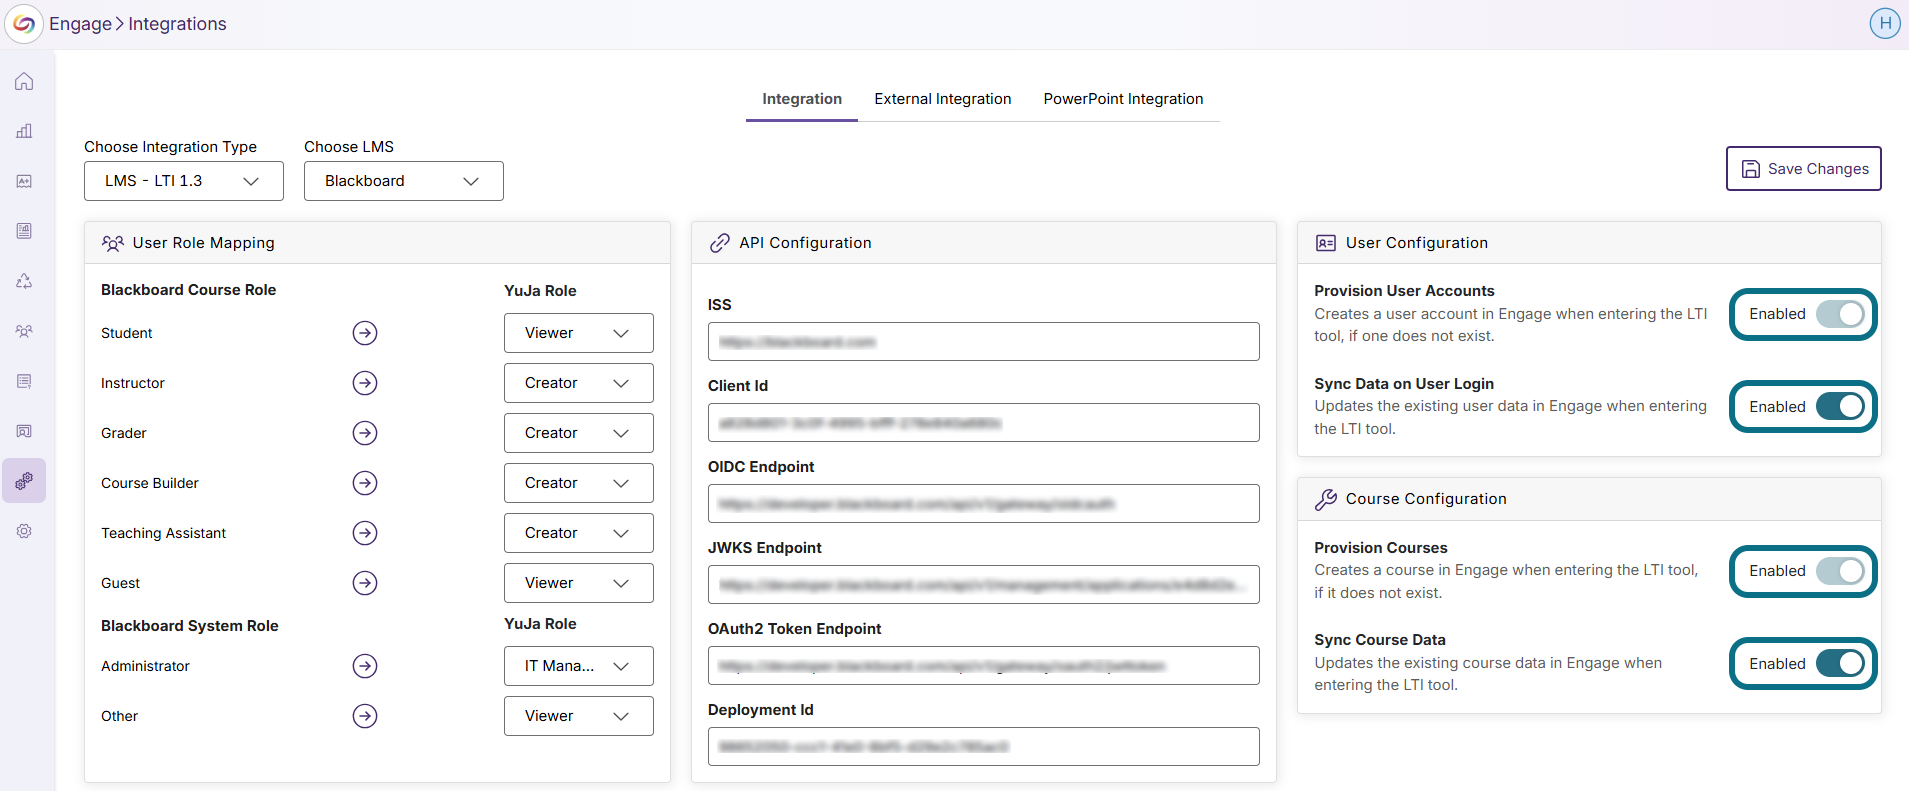Click into the JWKS Endpoint input field
Image resolution: width=1909 pixels, height=791 pixels.
tap(984, 585)
